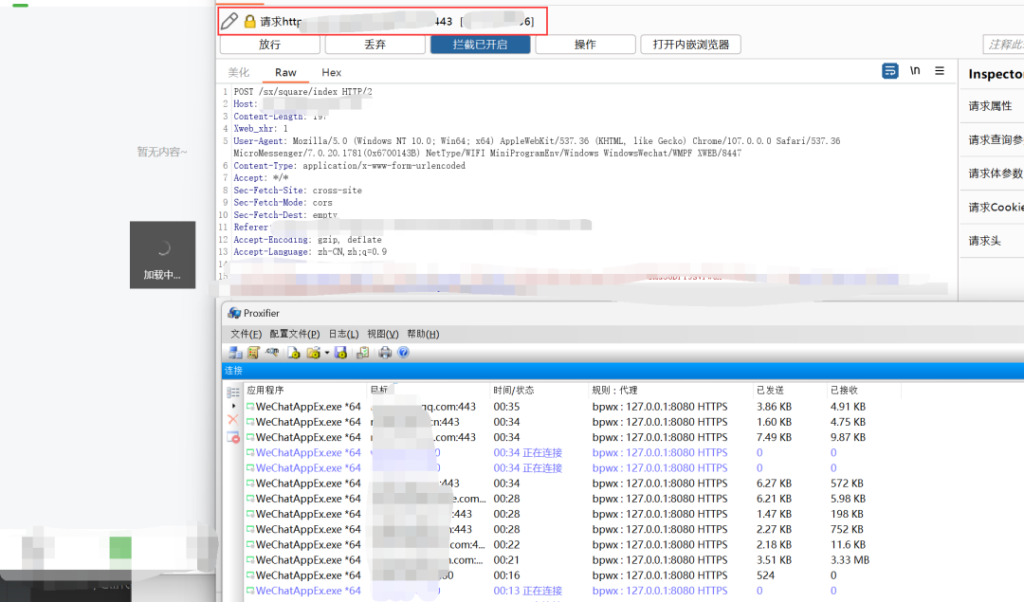Screen dimensions: 1024x602
Task: Open the editor hamburger options menu
Action: [x=939, y=71]
